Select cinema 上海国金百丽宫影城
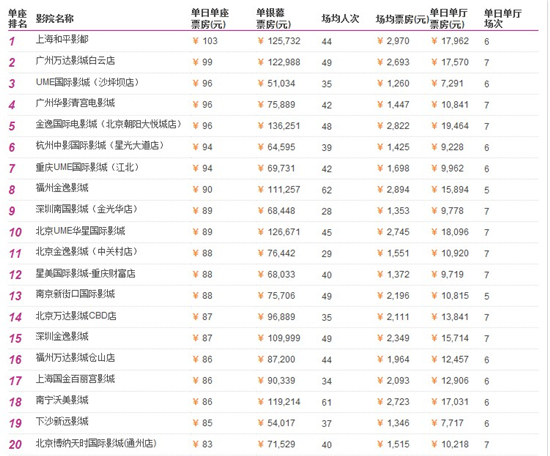Viewport: 550px width, 456px height. [x=75, y=379]
